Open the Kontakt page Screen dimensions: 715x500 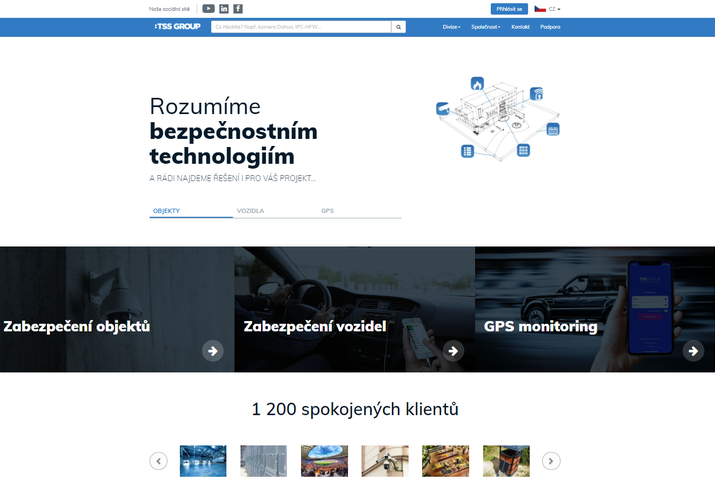[x=520, y=27]
